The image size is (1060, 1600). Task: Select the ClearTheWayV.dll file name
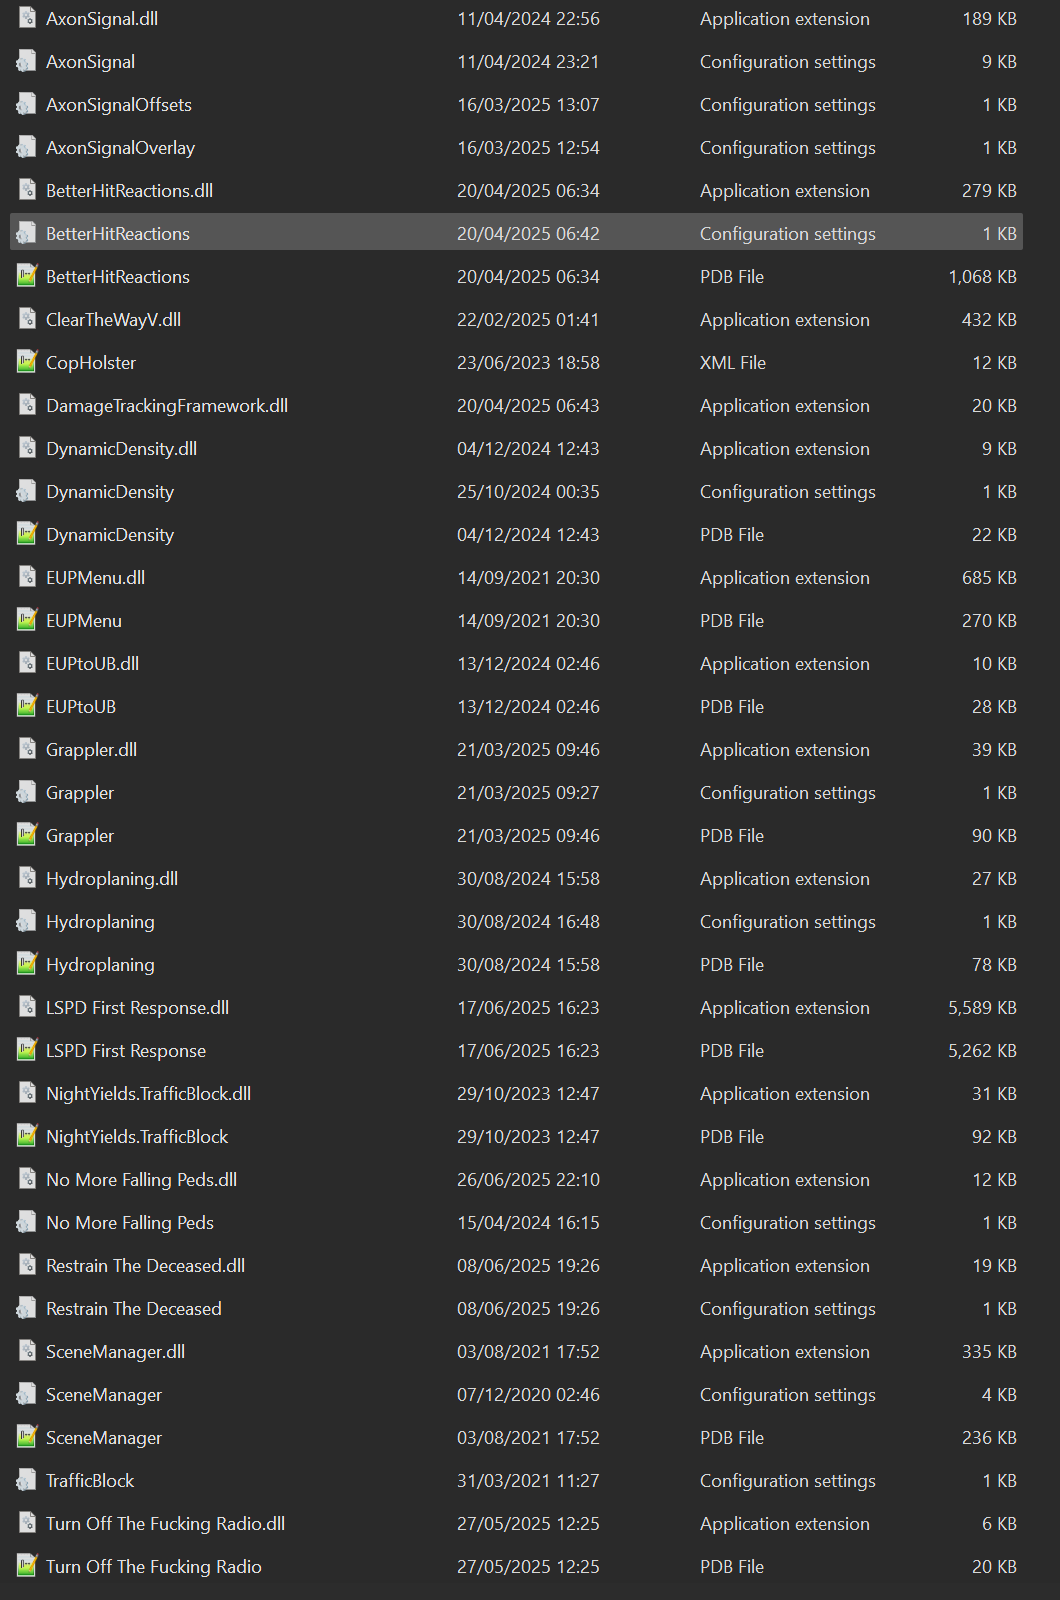[x=113, y=320]
